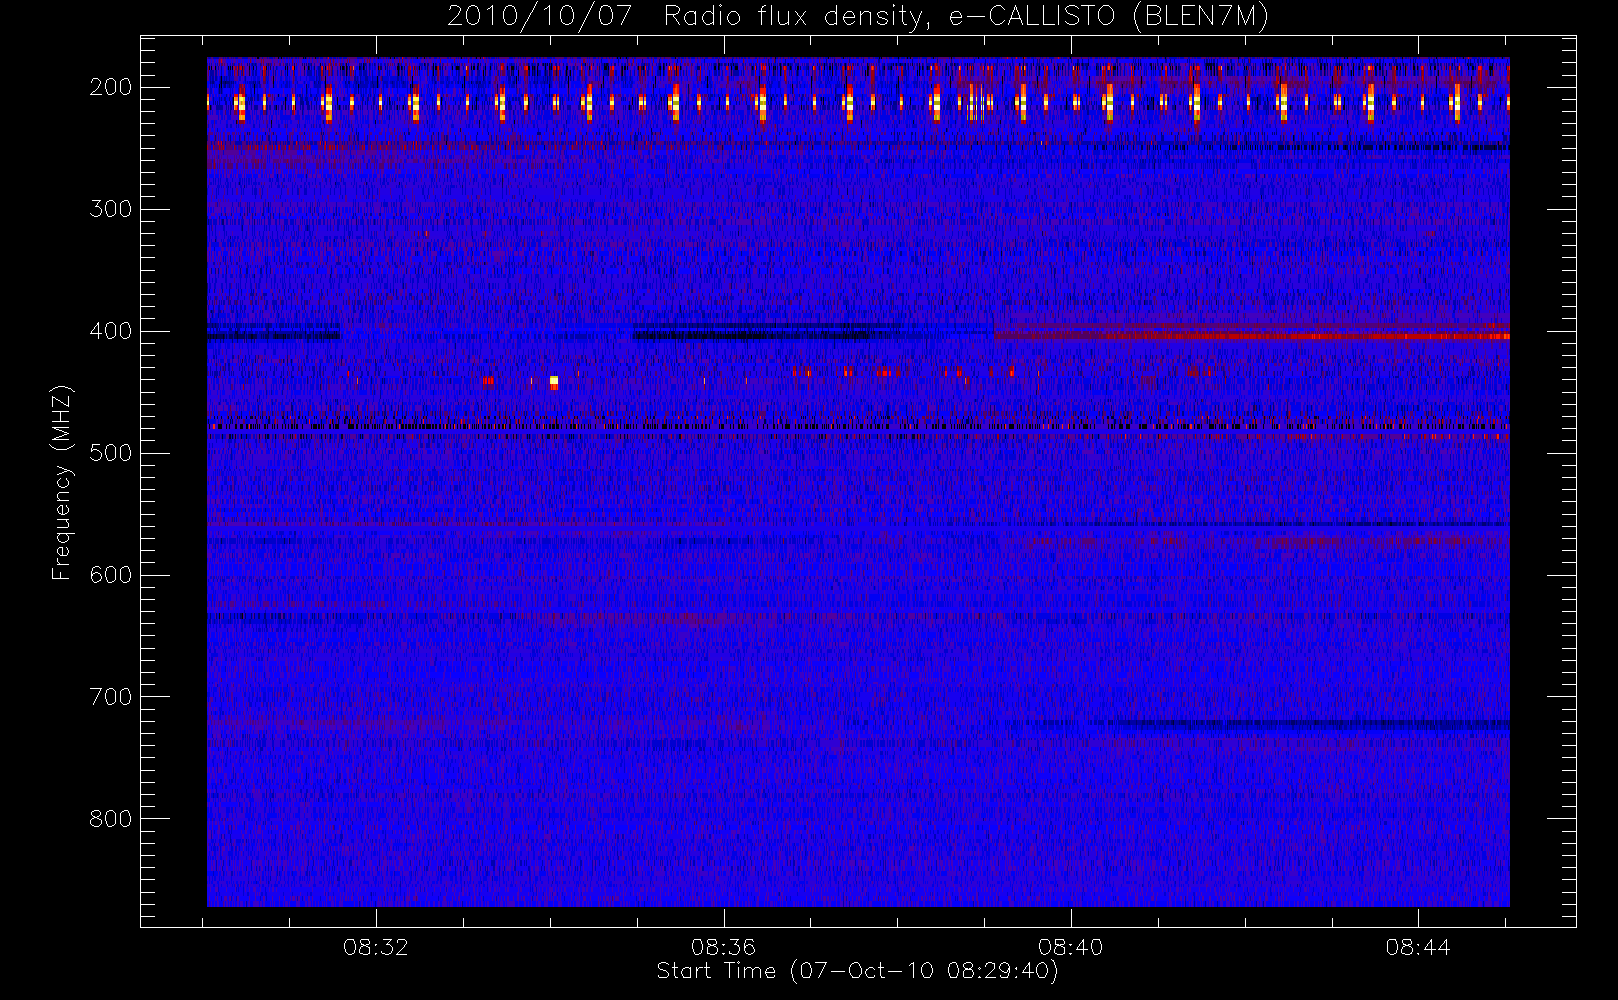Click the 'Frequency (MHZ)' axis label
Screen dimensions: 1618x1000
click(62, 482)
